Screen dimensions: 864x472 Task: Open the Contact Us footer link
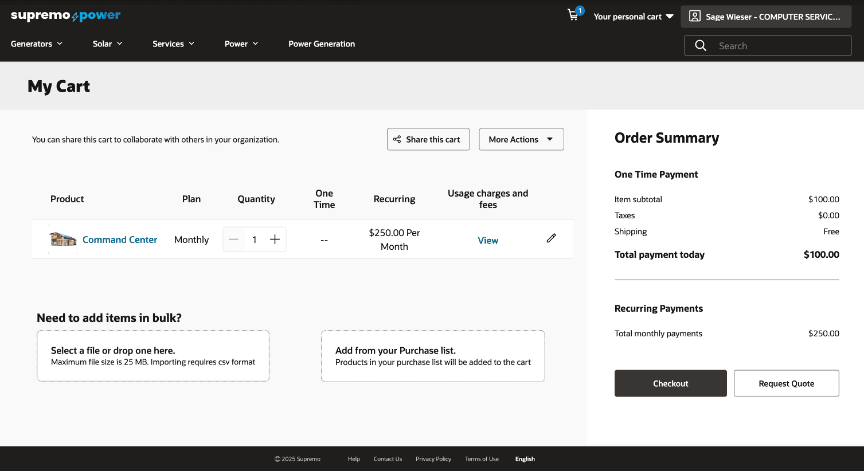coord(388,459)
